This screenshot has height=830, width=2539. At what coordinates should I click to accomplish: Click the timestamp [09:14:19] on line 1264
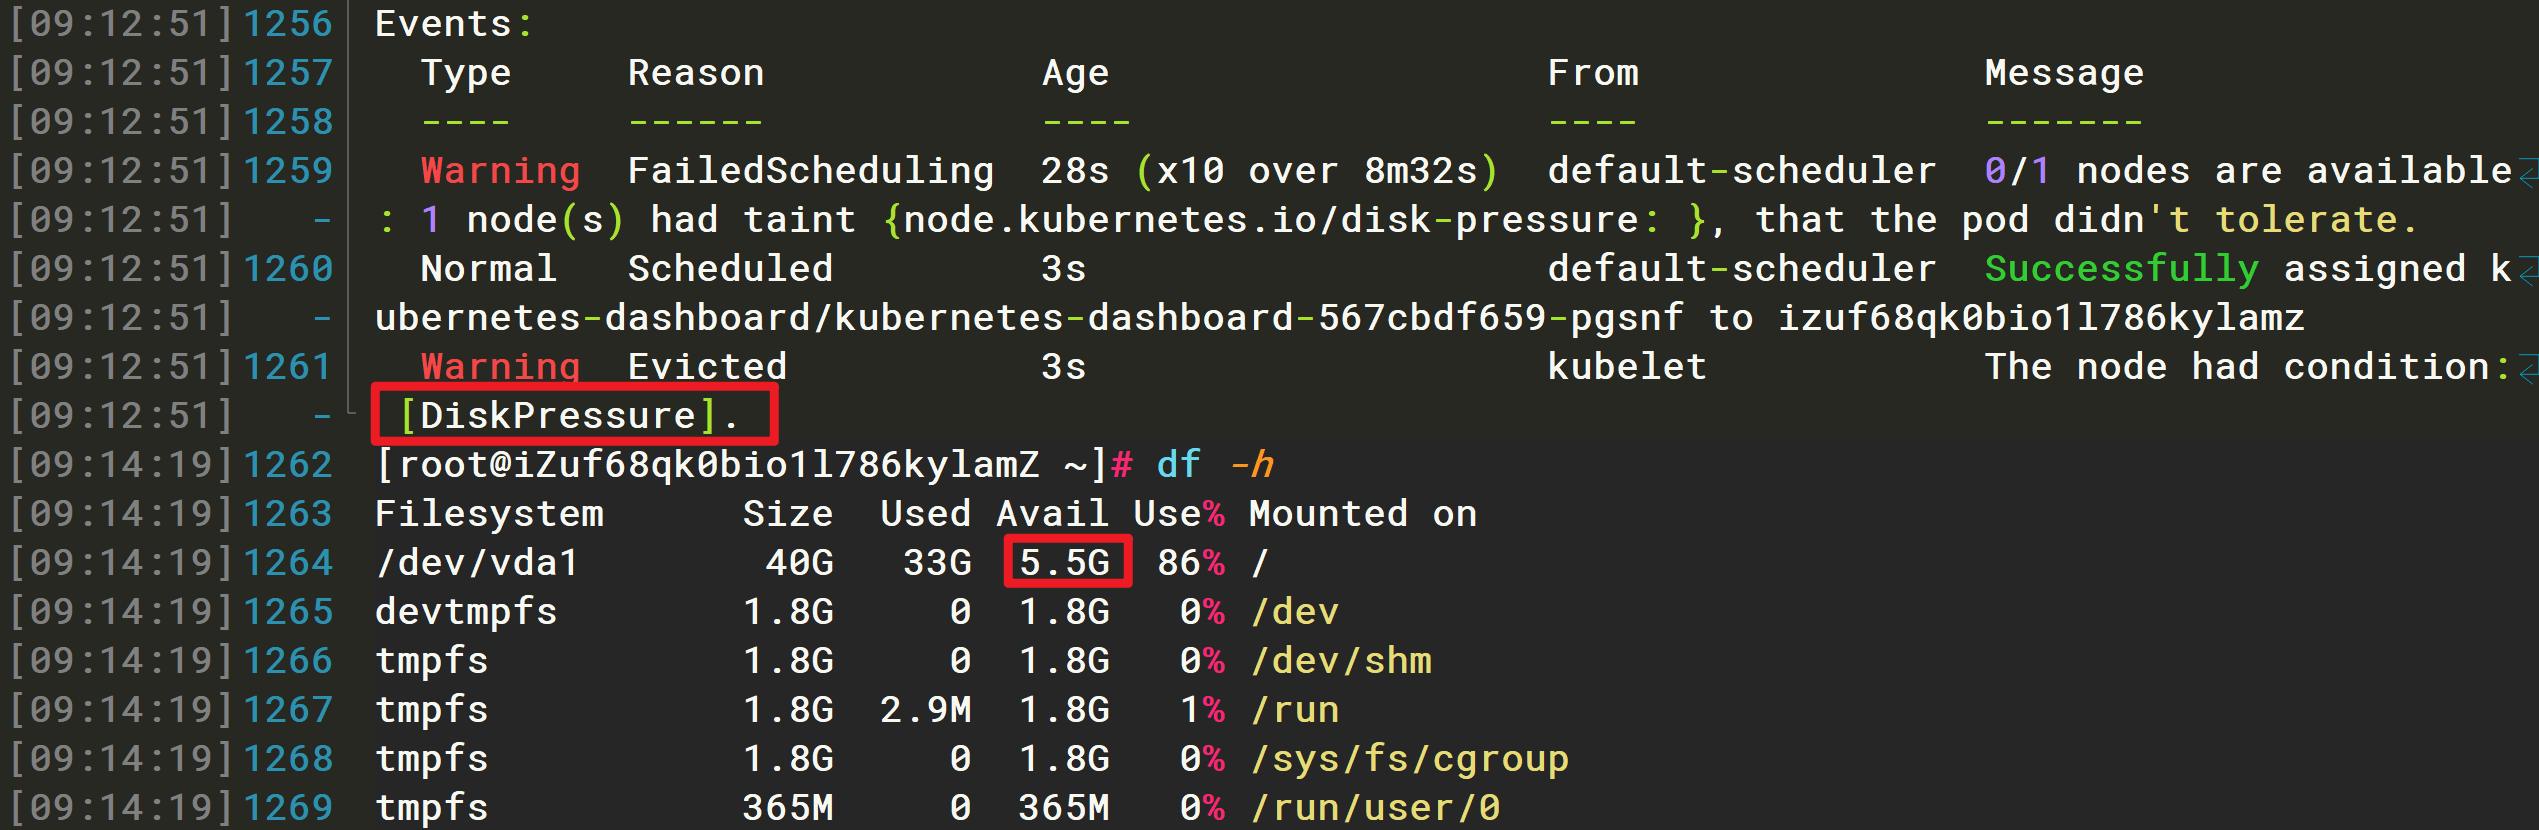[121, 563]
